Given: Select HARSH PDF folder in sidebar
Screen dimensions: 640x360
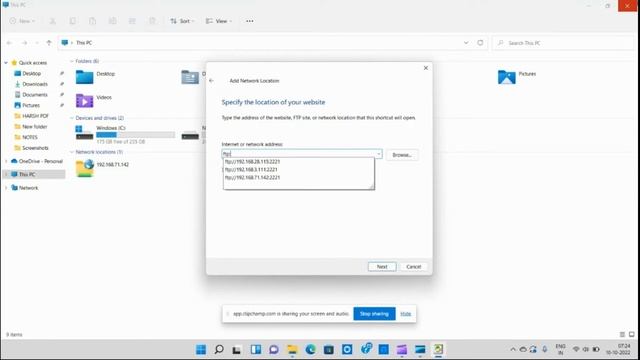Looking at the screenshot, I should 35,116.
